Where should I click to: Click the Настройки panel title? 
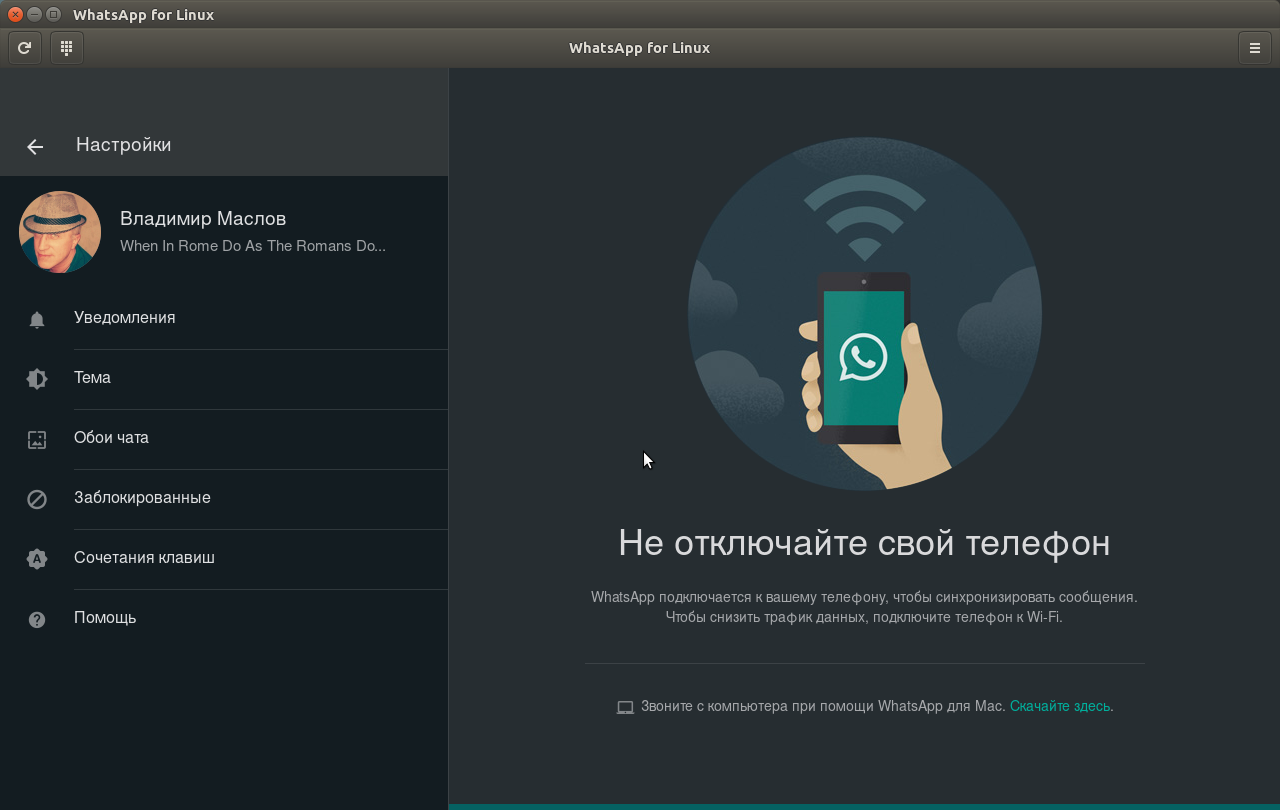point(124,145)
